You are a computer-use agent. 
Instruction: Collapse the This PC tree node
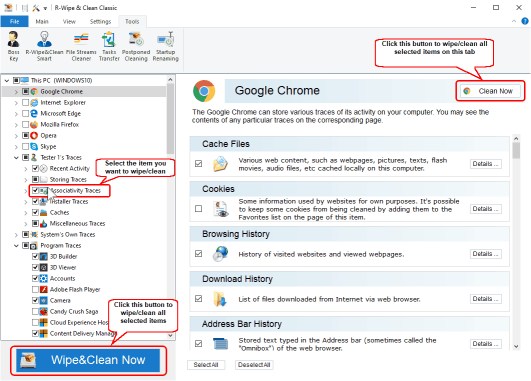coord(7,81)
